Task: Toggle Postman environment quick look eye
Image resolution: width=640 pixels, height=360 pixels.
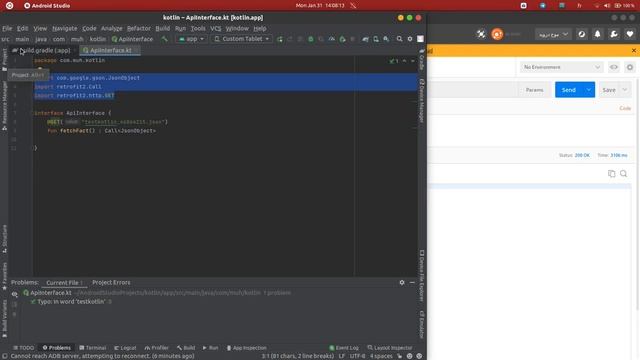Action: [614, 67]
